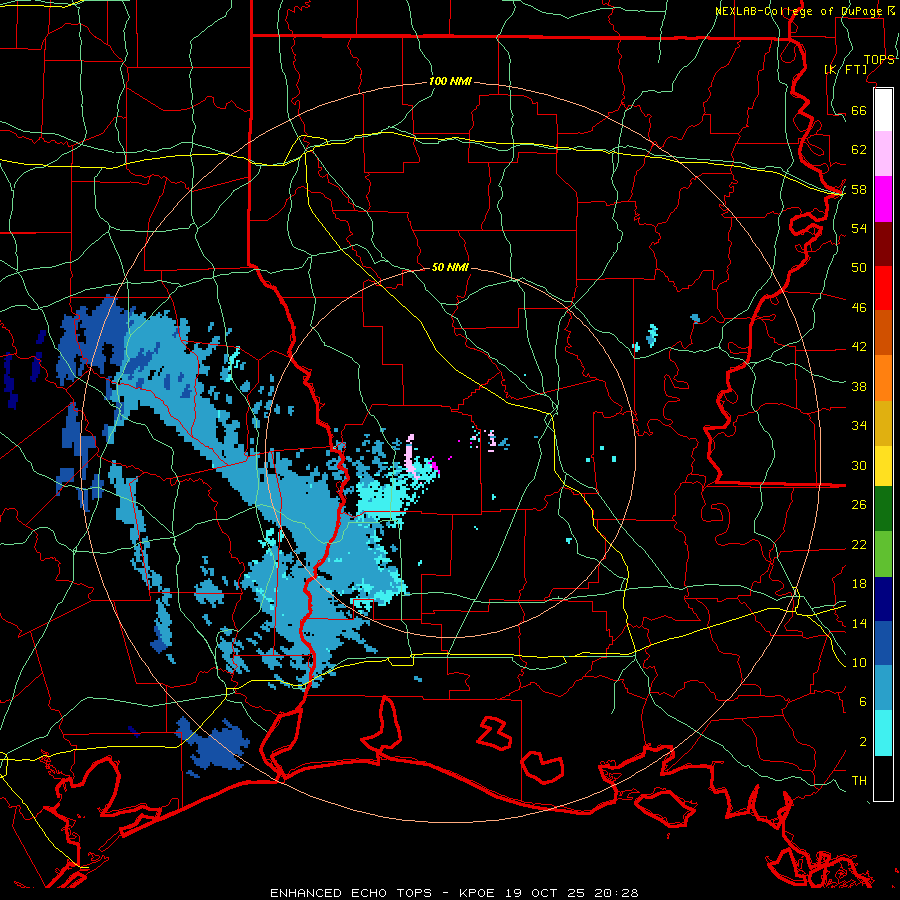The image size is (900, 900).
Task: Click the "34" legend value
Action: pos(859,426)
